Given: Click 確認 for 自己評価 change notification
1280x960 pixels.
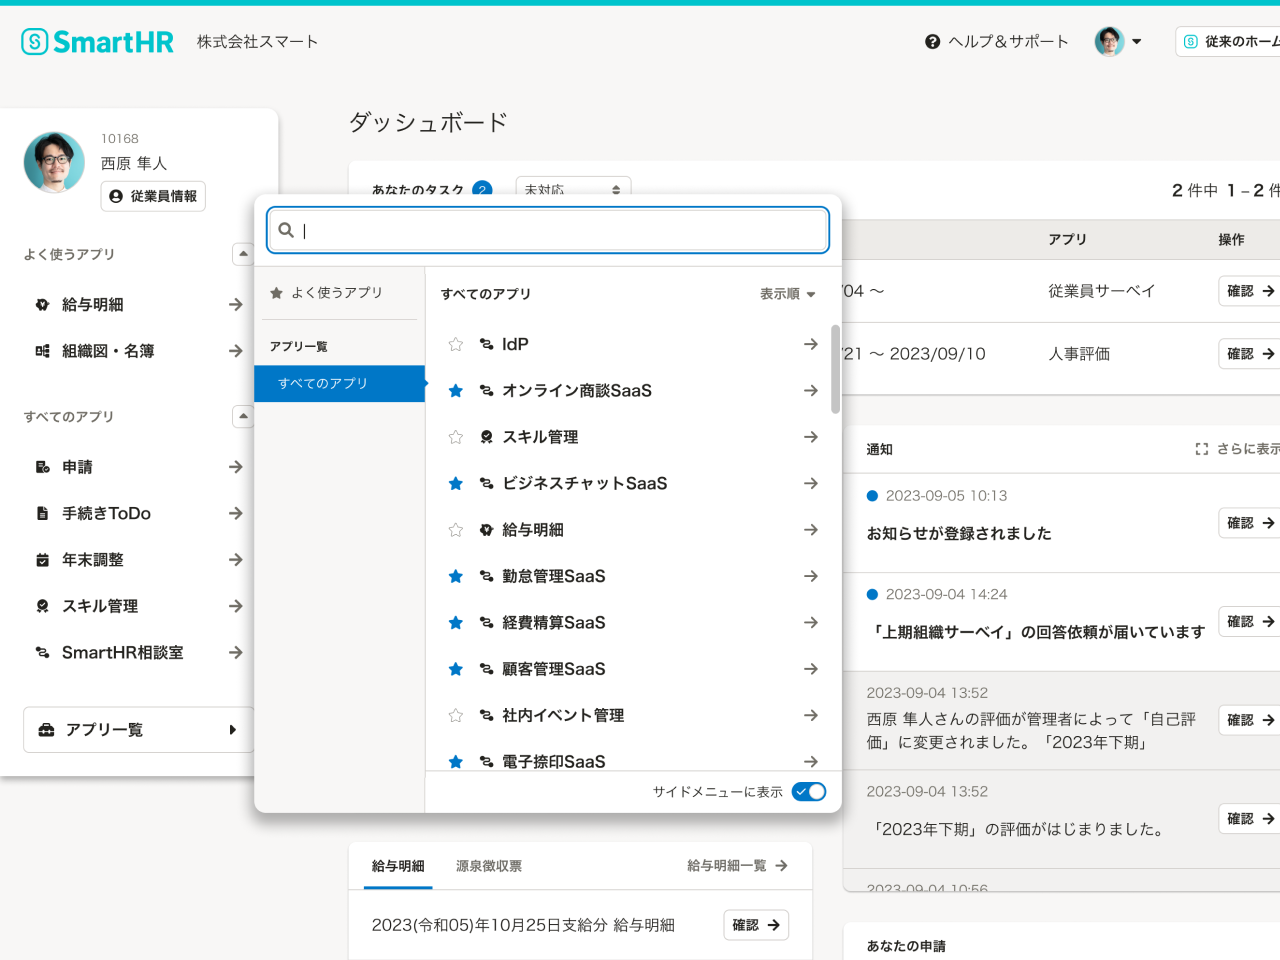Looking at the screenshot, I should pos(1250,720).
